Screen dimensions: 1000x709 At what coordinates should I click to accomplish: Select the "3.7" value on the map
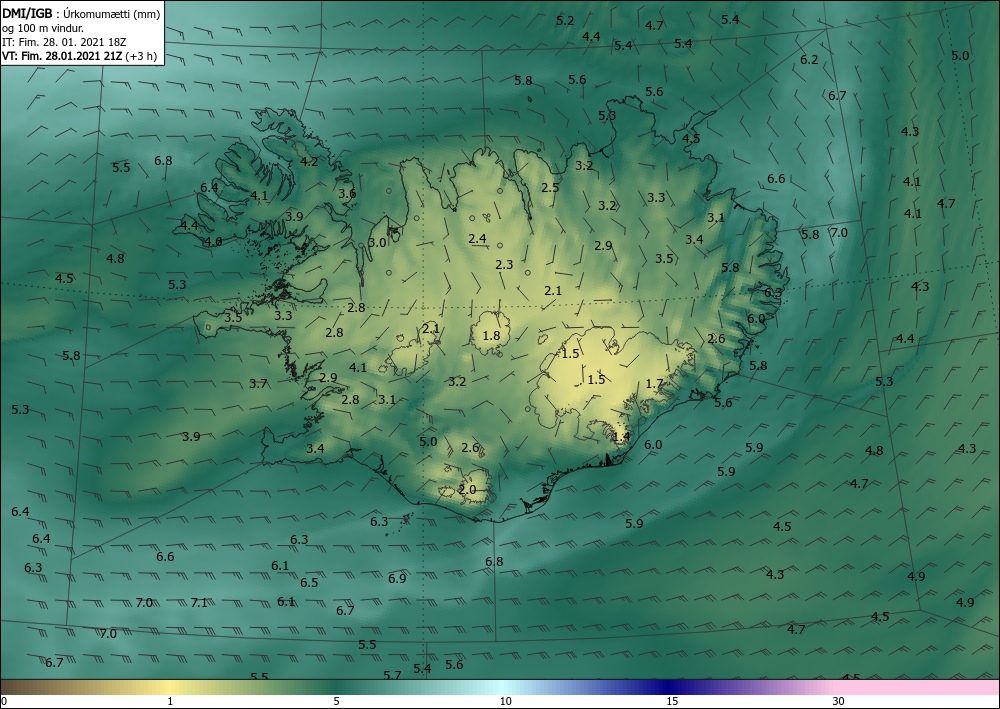click(x=258, y=383)
